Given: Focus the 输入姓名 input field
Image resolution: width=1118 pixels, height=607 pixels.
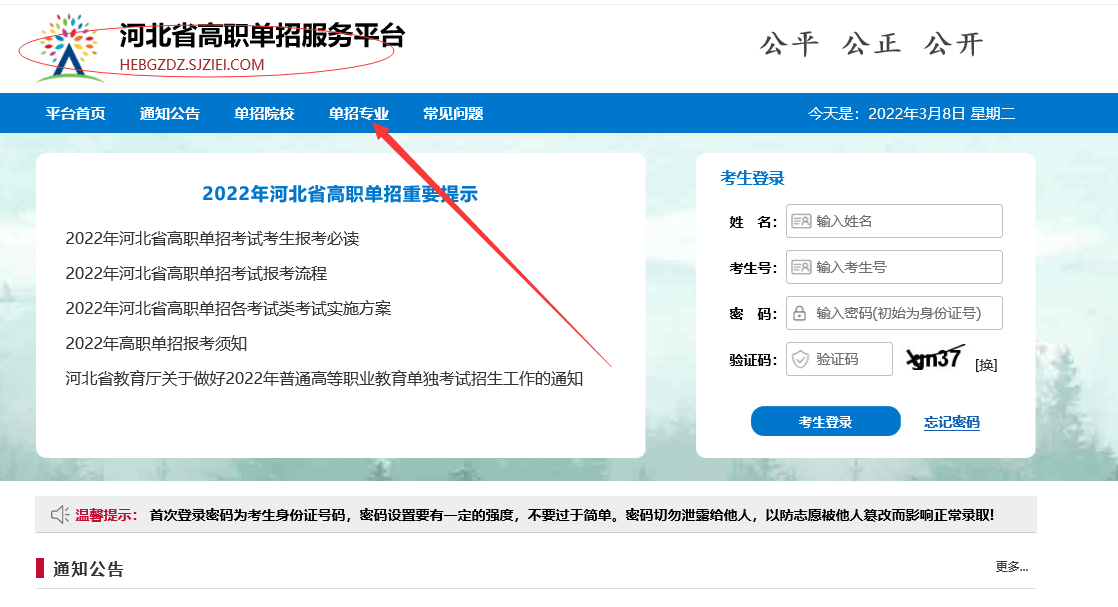Looking at the screenshot, I should pyautogui.click(x=894, y=221).
